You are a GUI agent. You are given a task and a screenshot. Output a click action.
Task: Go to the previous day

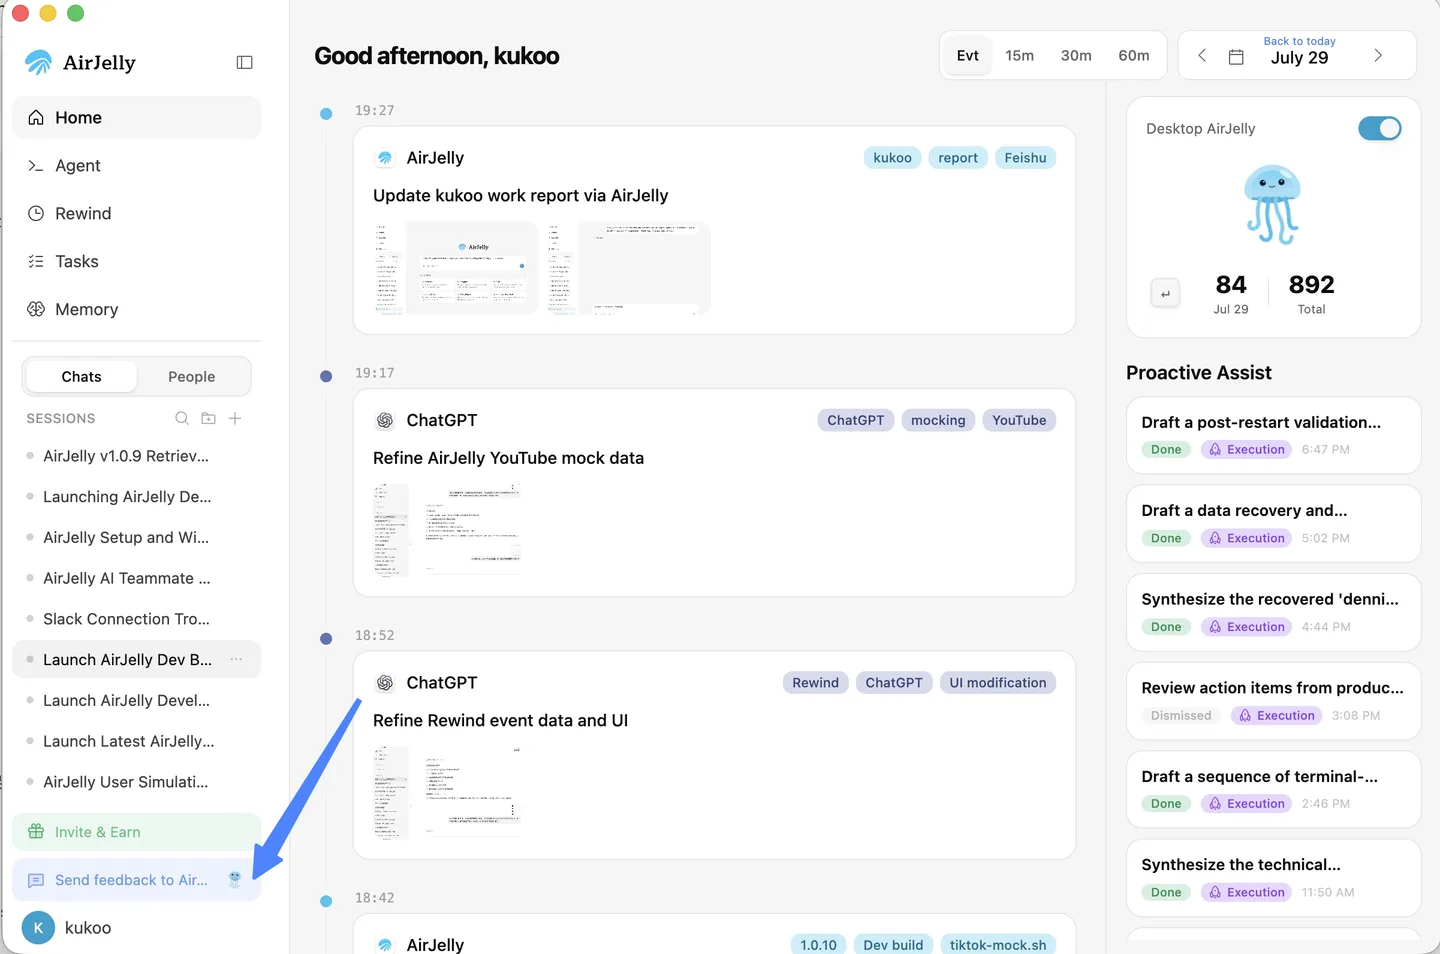pos(1202,56)
